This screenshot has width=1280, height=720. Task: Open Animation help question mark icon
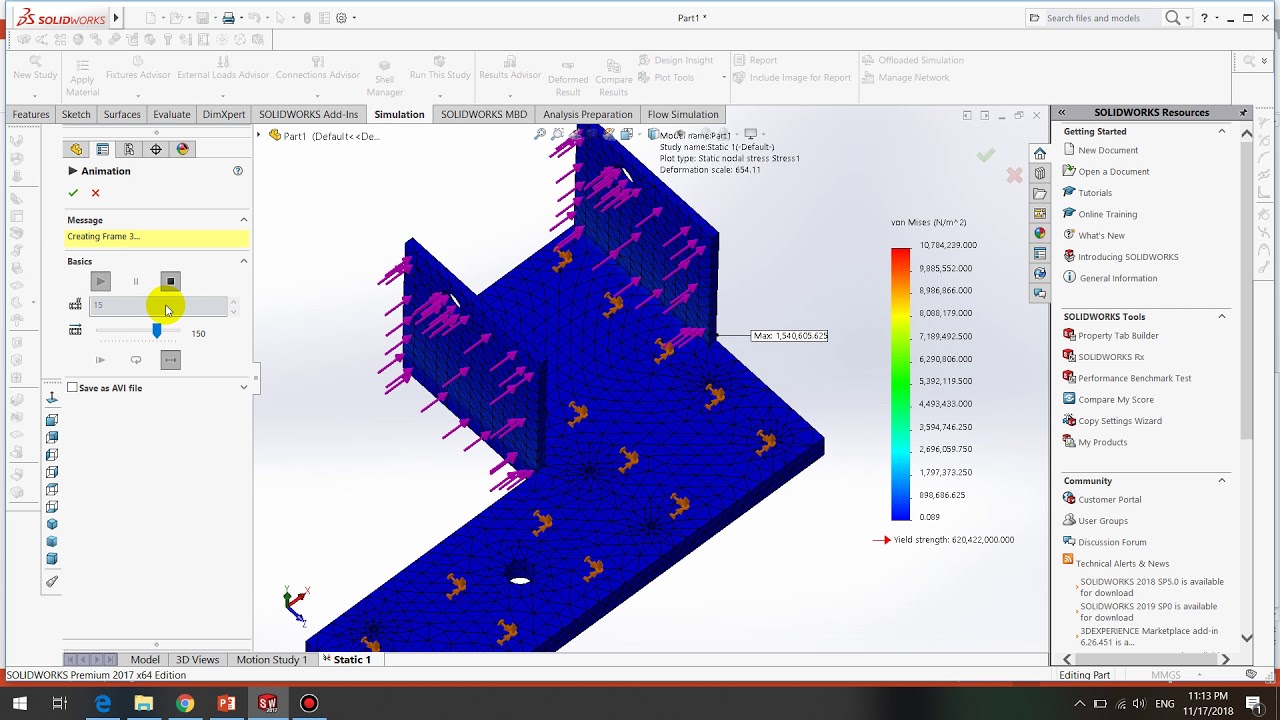pos(238,171)
